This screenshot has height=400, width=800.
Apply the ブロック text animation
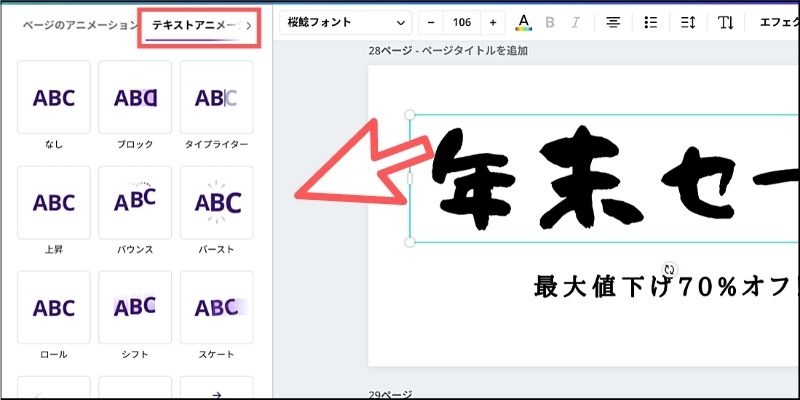[x=135, y=97]
